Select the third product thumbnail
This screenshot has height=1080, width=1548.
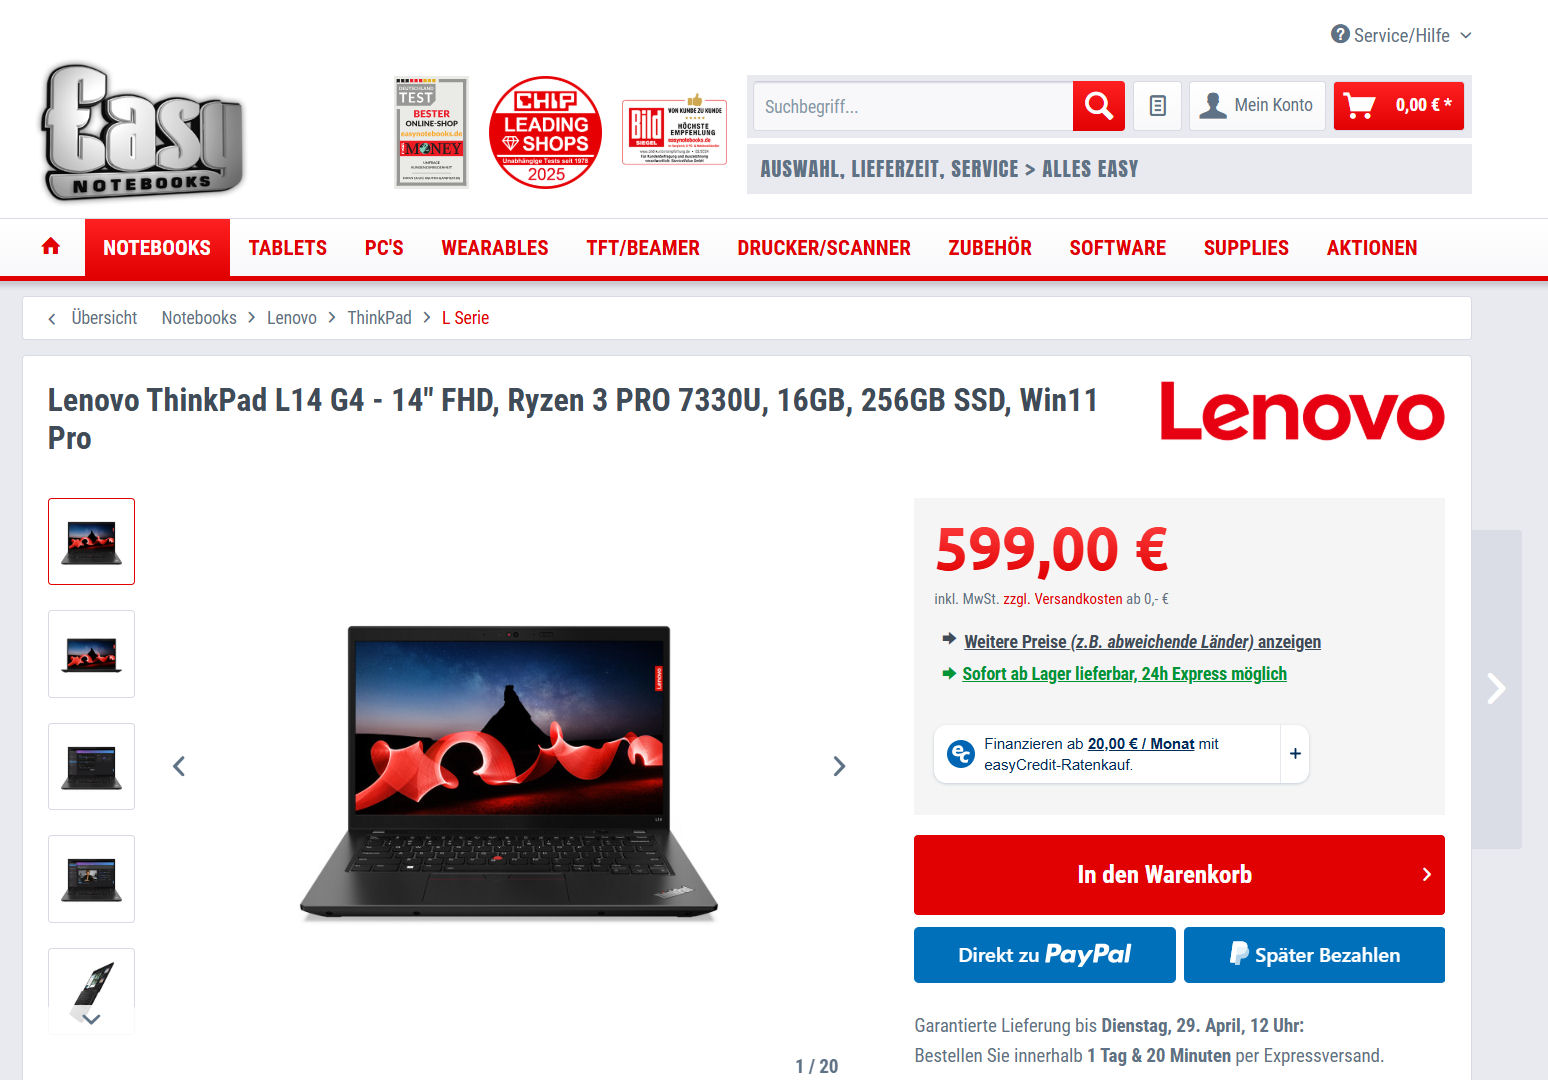[x=91, y=767]
